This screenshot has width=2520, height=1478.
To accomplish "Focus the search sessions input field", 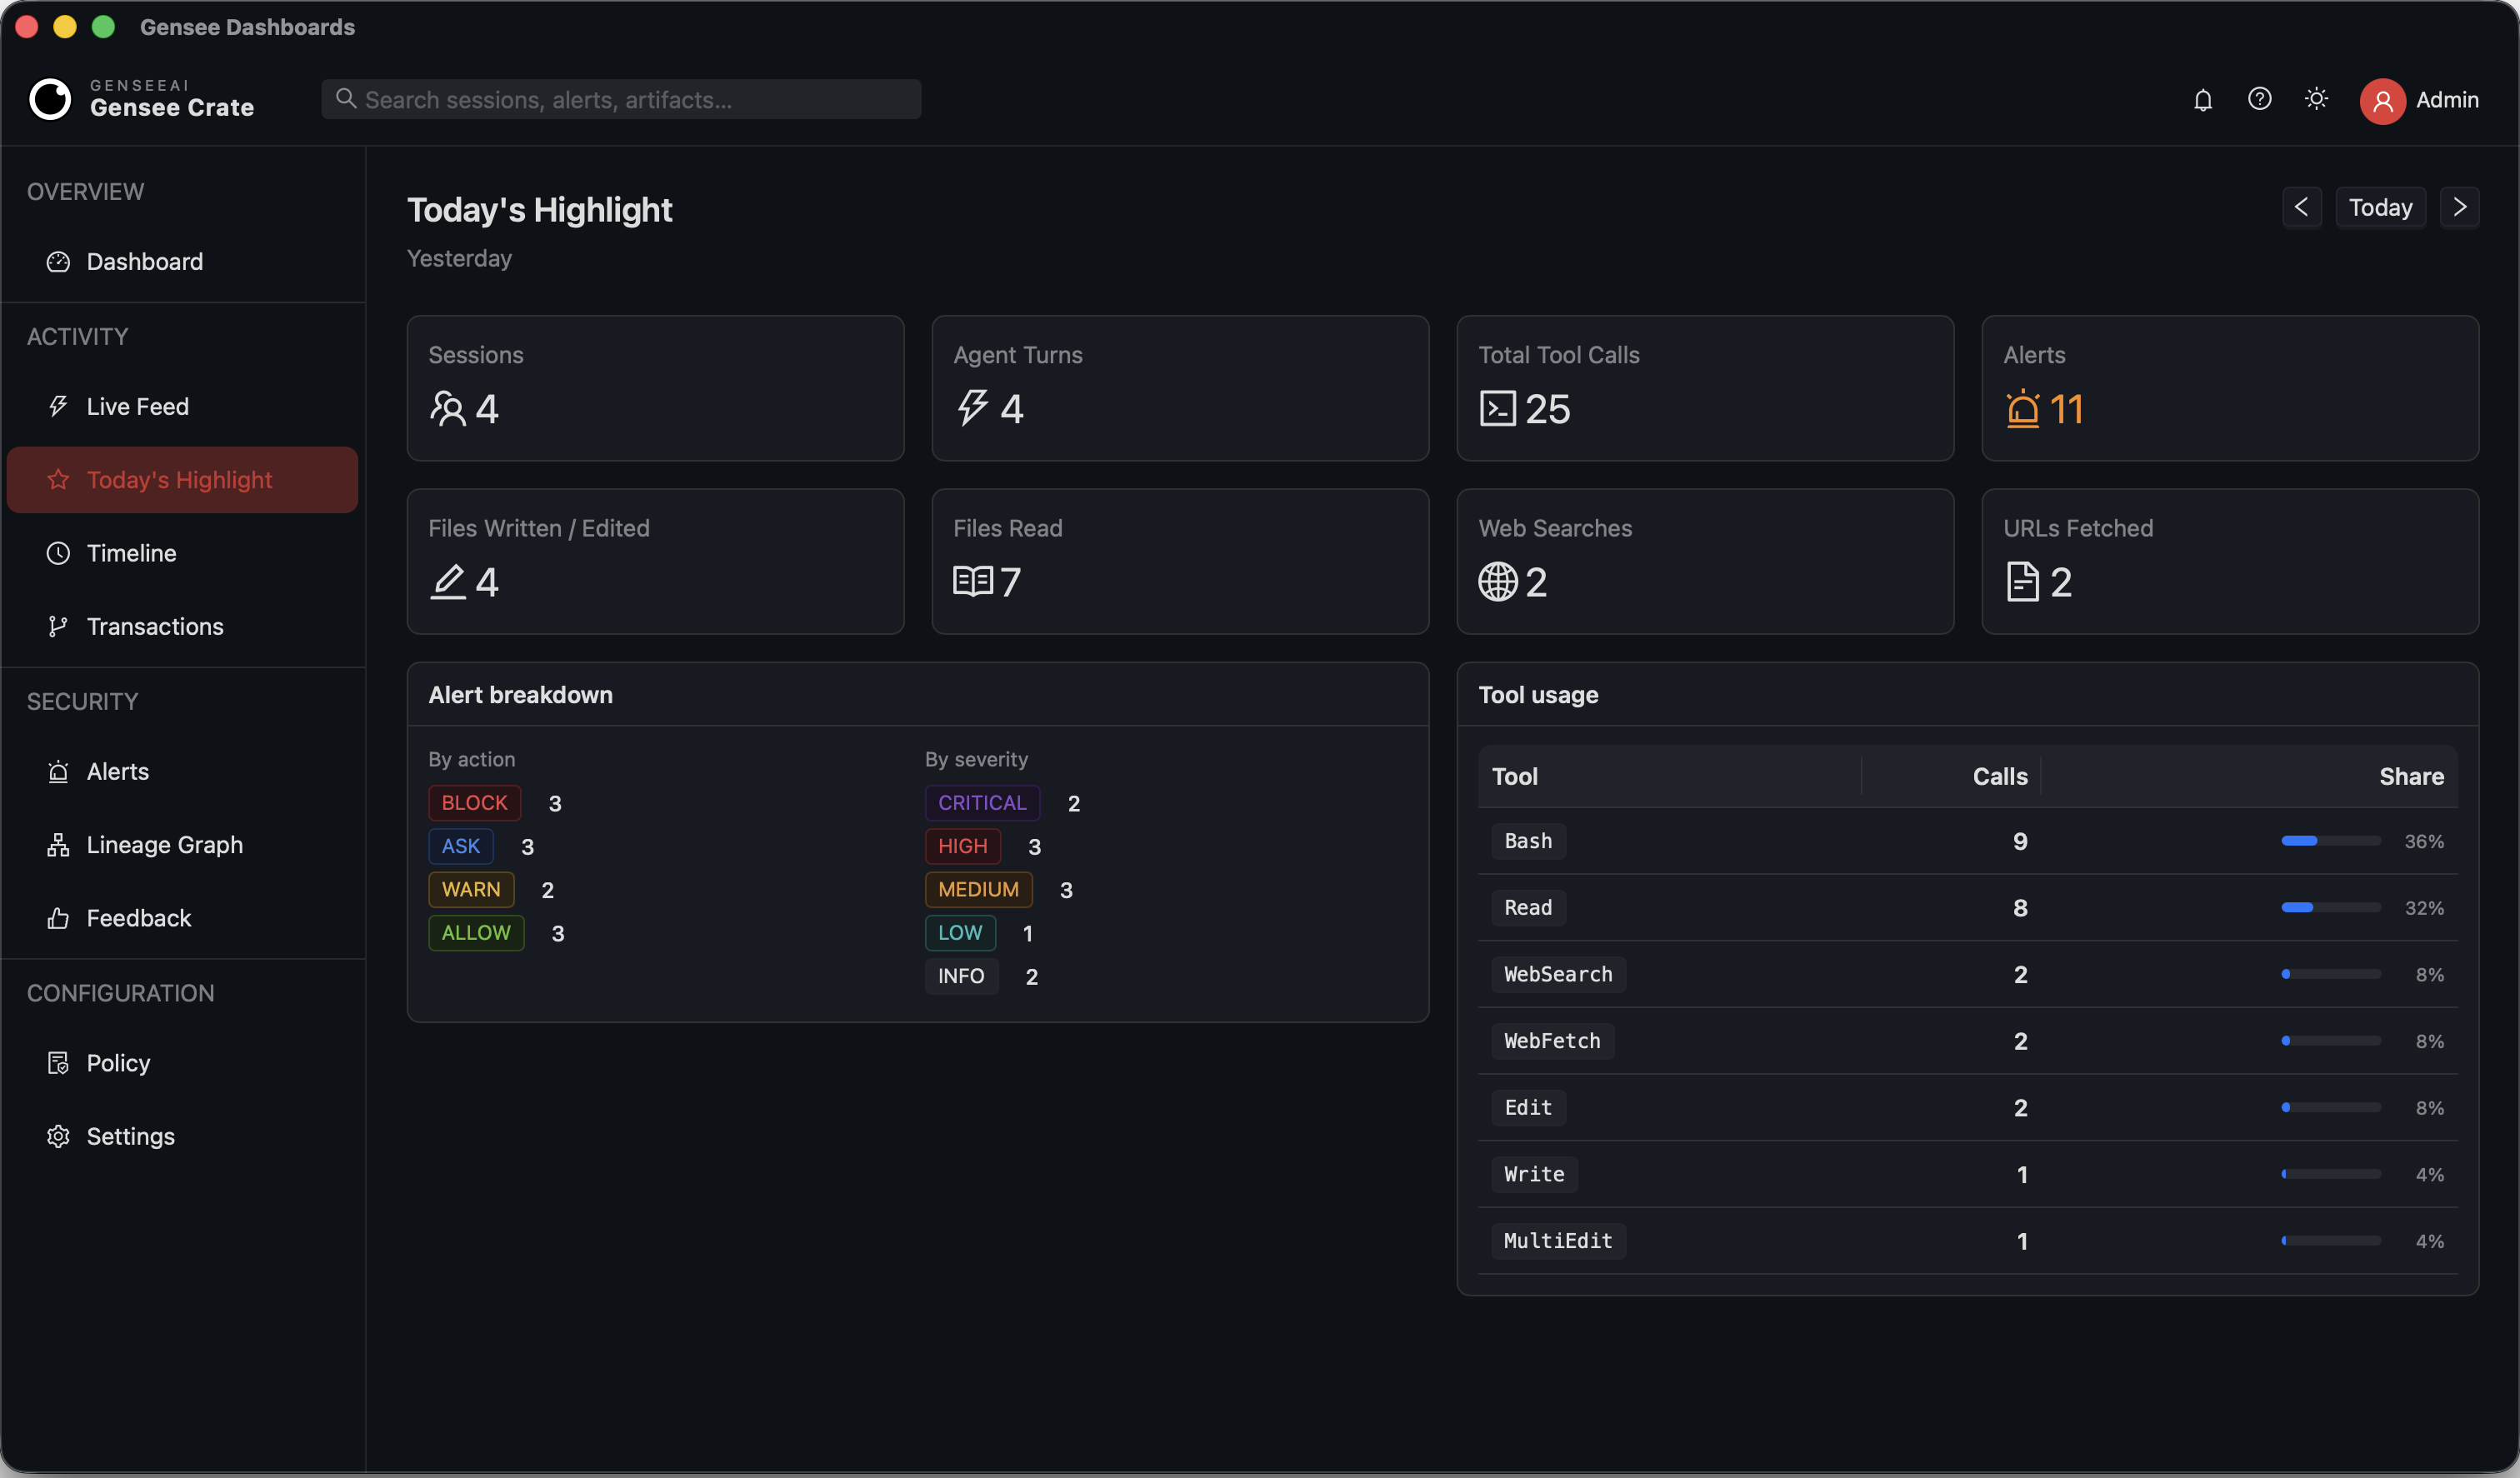I will 621,99.
